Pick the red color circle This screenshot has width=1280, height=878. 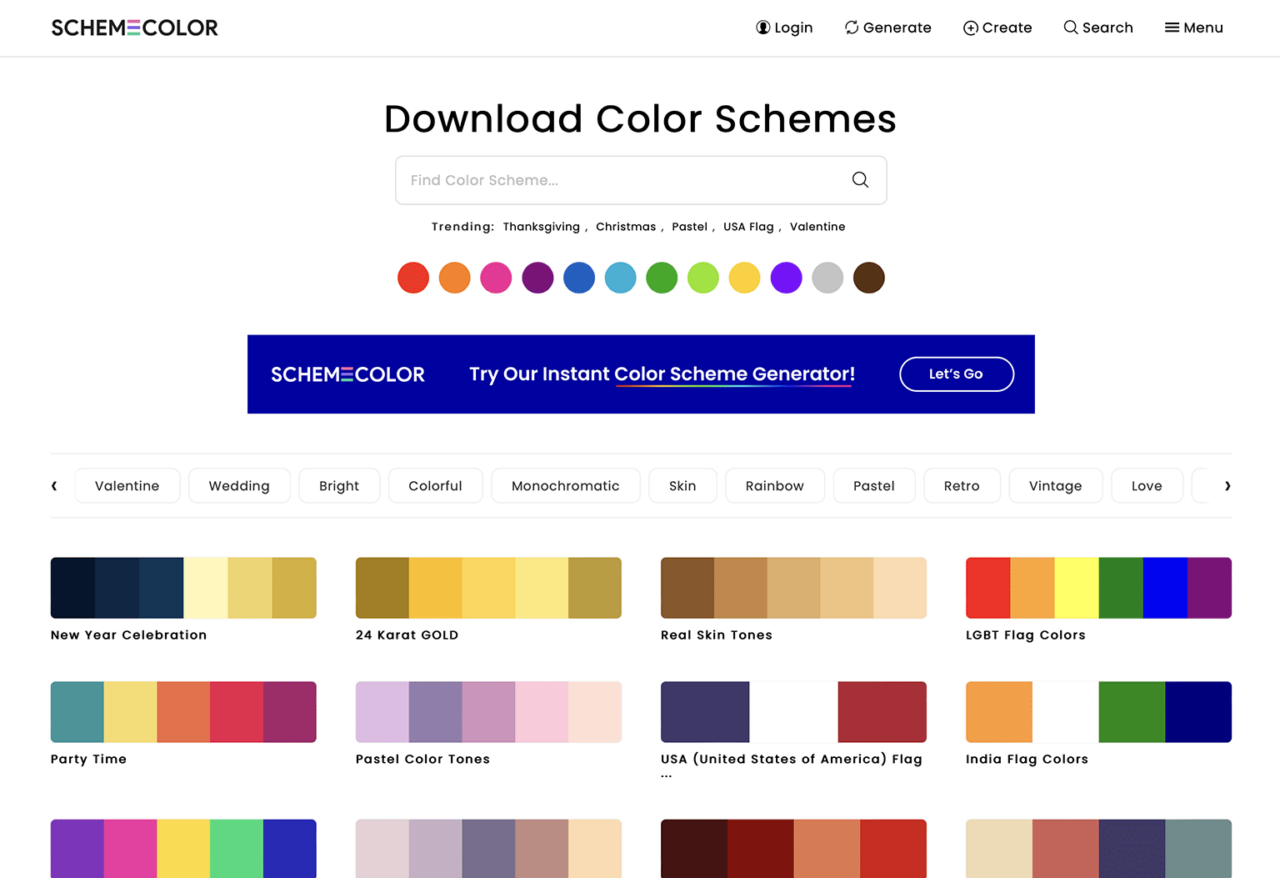[x=413, y=278]
